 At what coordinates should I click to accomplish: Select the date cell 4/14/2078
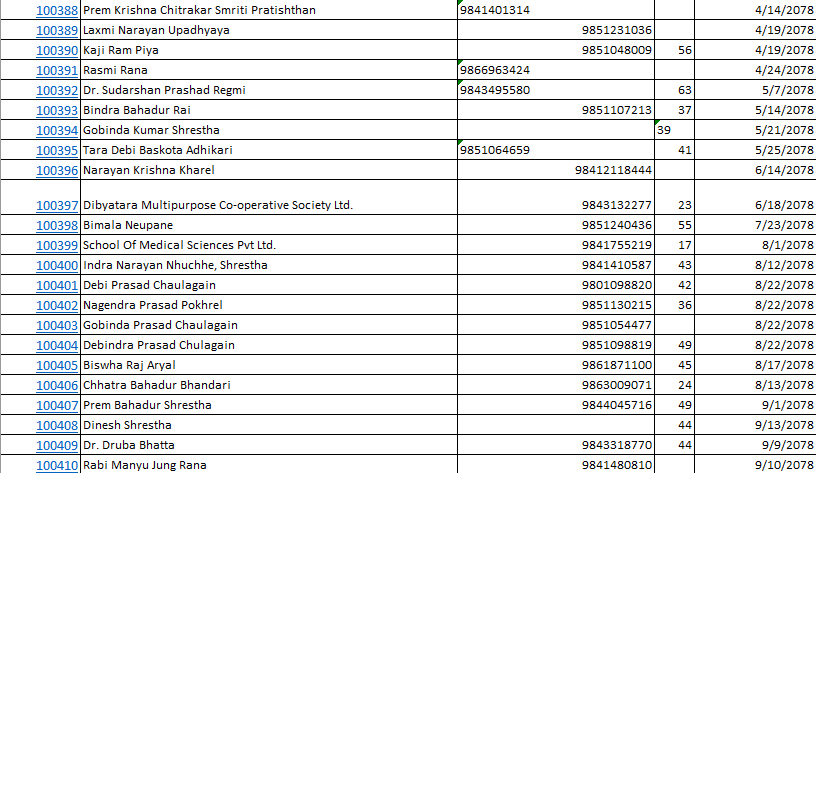(x=785, y=10)
